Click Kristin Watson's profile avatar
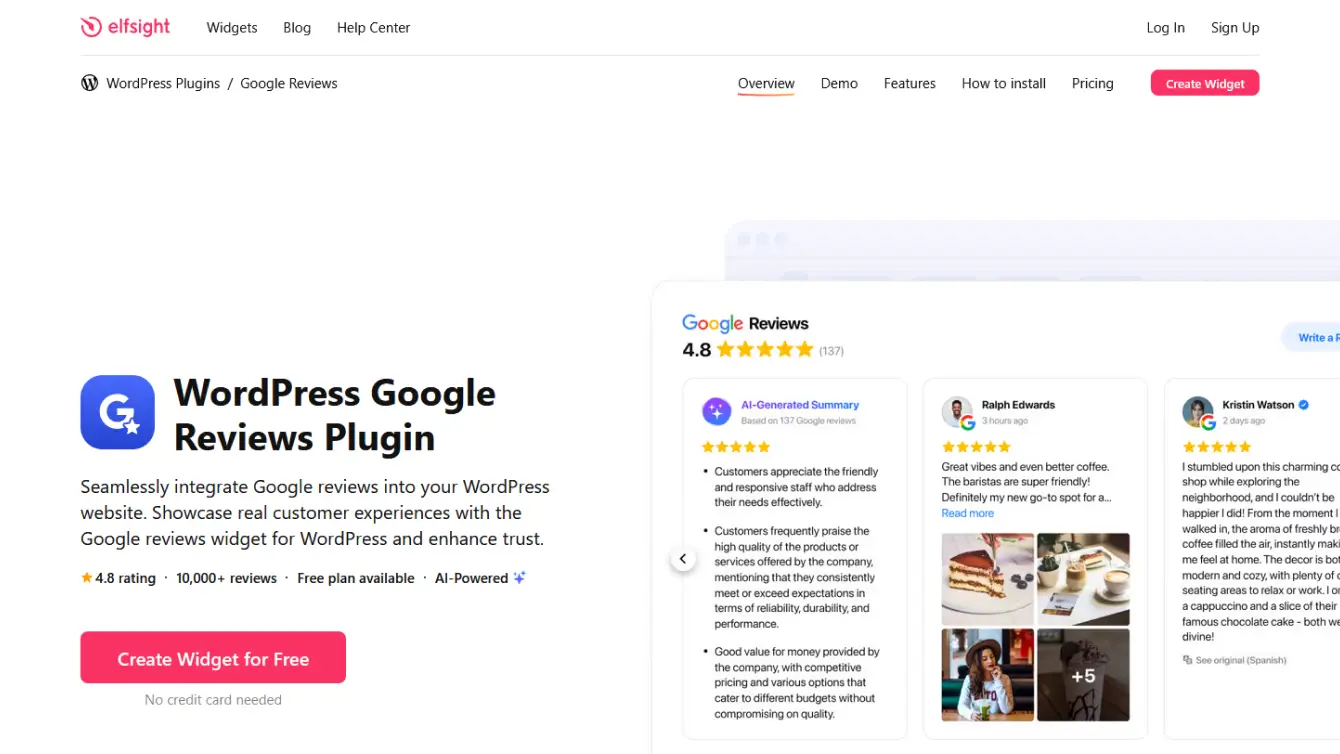This screenshot has width=1340, height=754. pos(1197,411)
